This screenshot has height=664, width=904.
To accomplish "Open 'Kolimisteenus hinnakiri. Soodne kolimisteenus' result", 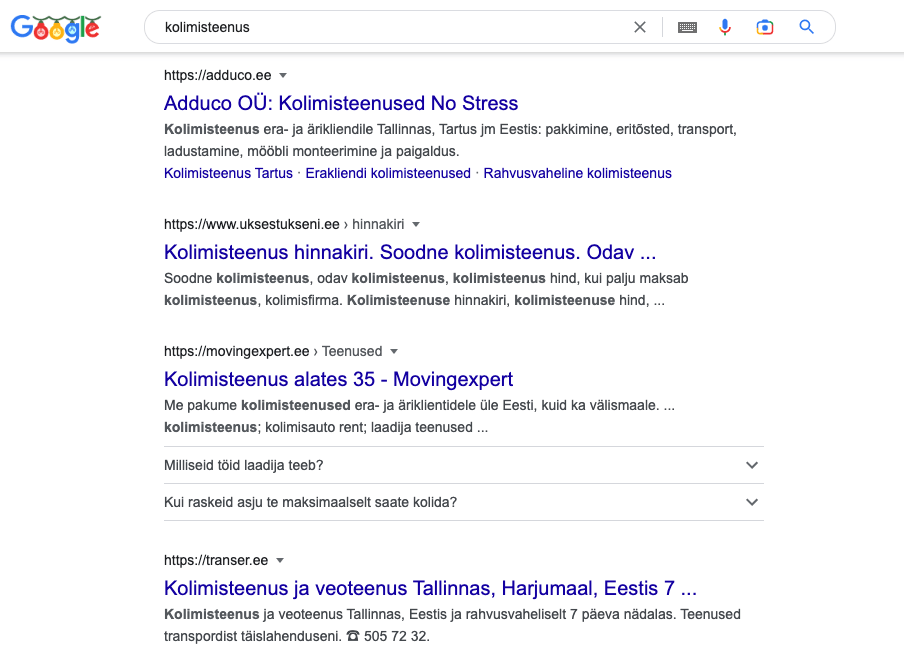I will [410, 252].
